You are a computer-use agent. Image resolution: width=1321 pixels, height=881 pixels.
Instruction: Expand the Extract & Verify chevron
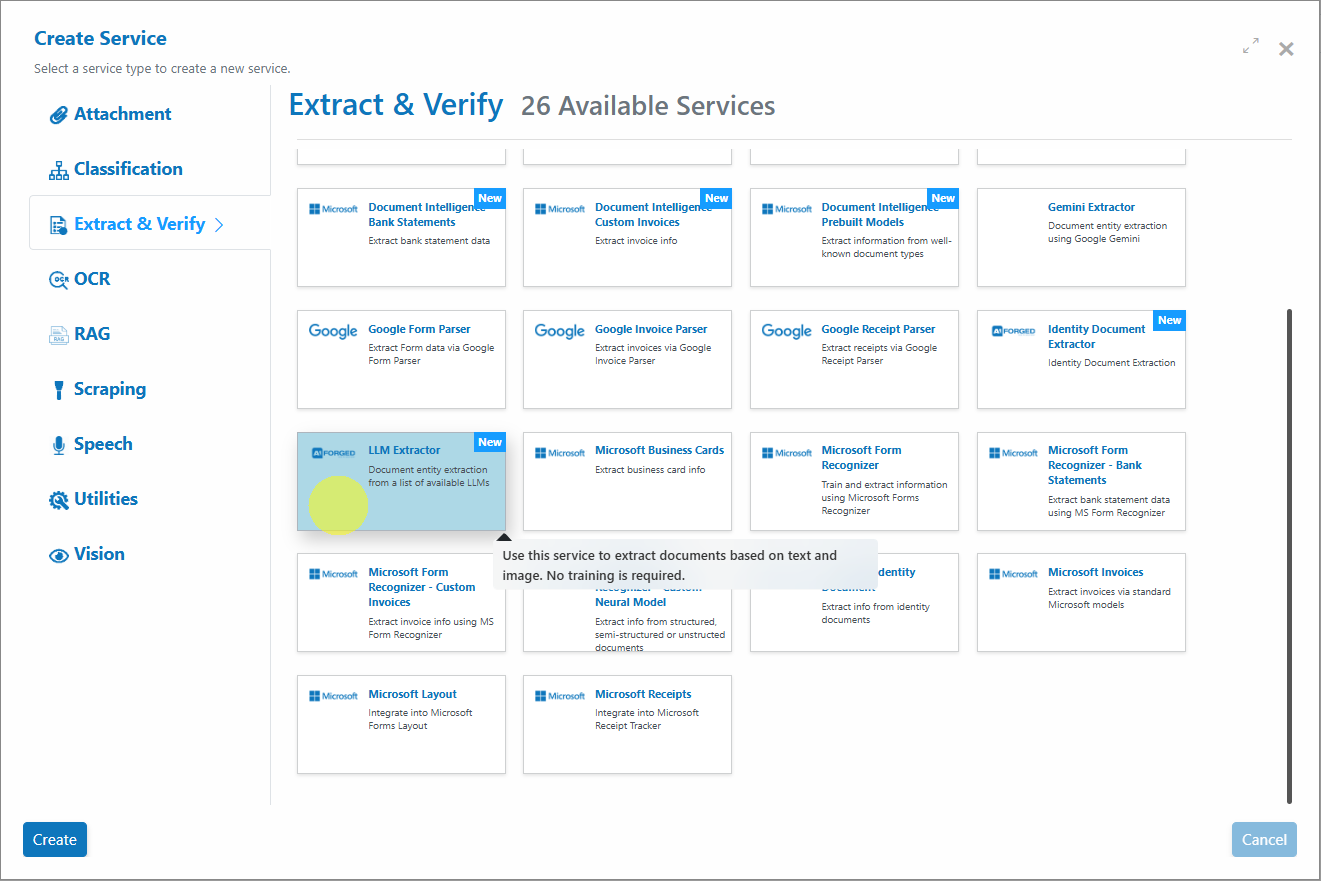click(219, 224)
